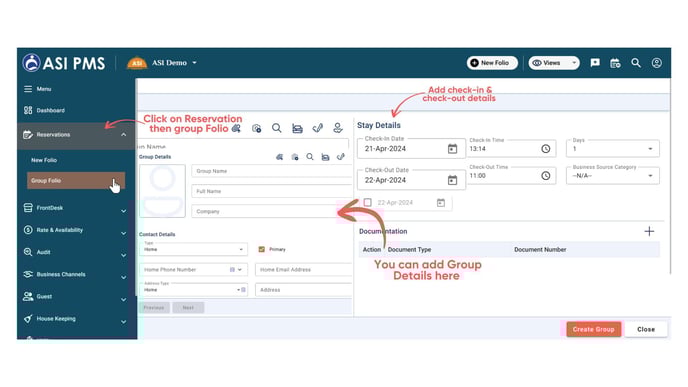Open the Check-In Time clock picker
Viewport: 688px width, 387px height.
pyautogui.click(x=545, y=149)
